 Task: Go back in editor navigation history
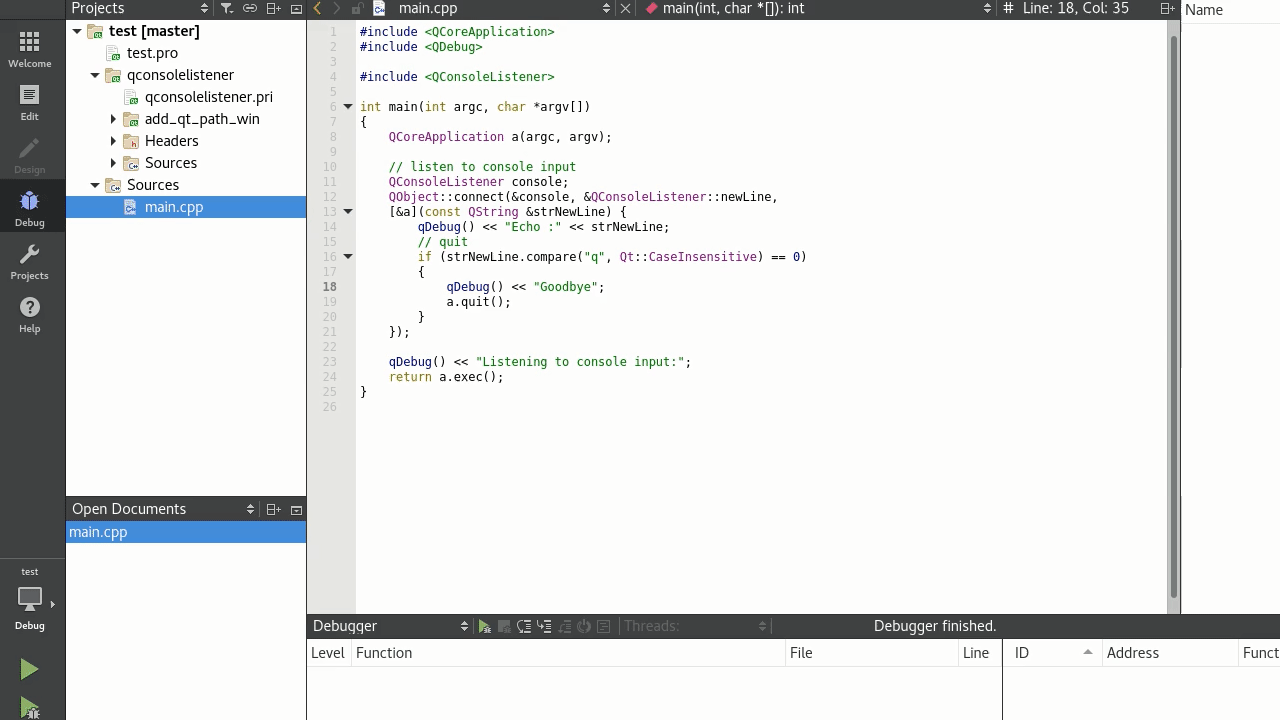[x=316, y=8]
